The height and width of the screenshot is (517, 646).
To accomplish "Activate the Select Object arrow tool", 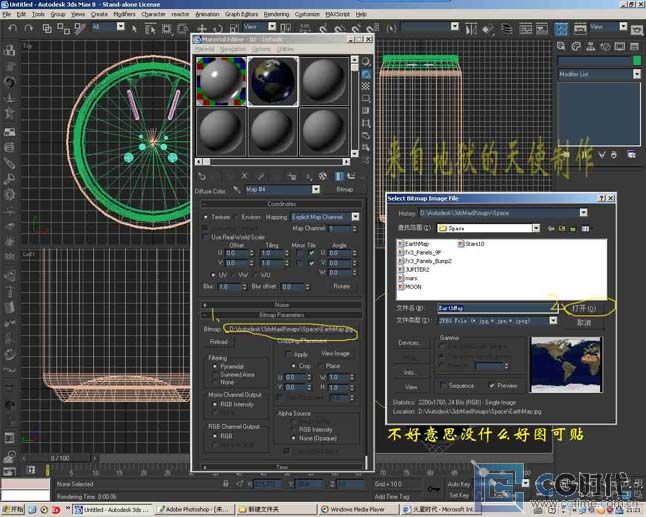I will pos(134,28).
